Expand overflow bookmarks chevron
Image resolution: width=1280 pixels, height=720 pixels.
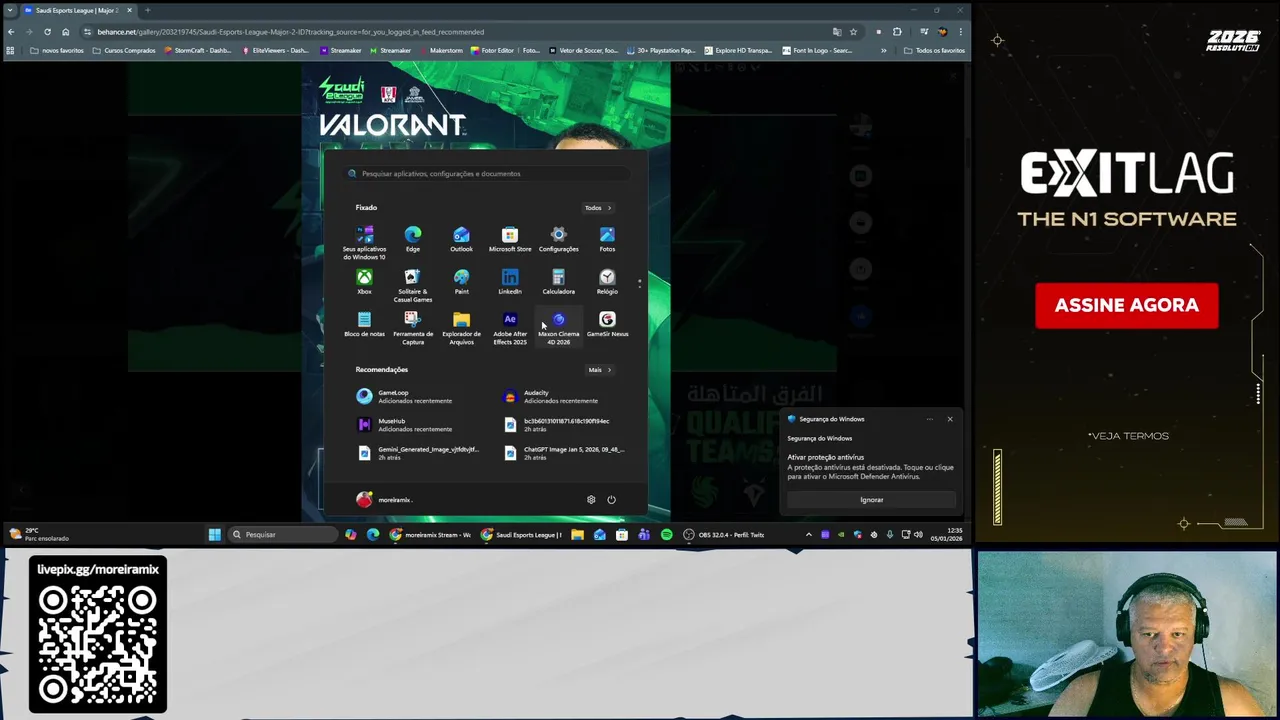coord(883,50)
